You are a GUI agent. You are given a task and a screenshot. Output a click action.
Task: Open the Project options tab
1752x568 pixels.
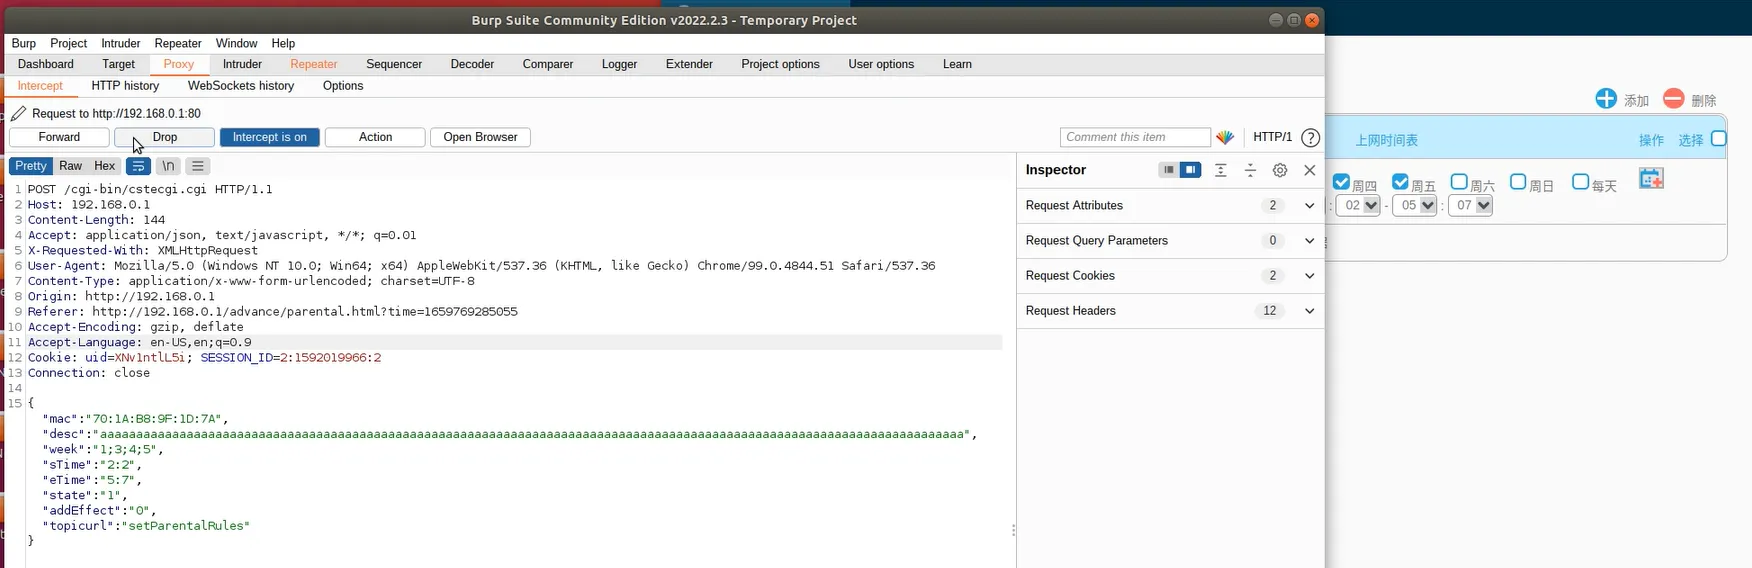[780, 64]
